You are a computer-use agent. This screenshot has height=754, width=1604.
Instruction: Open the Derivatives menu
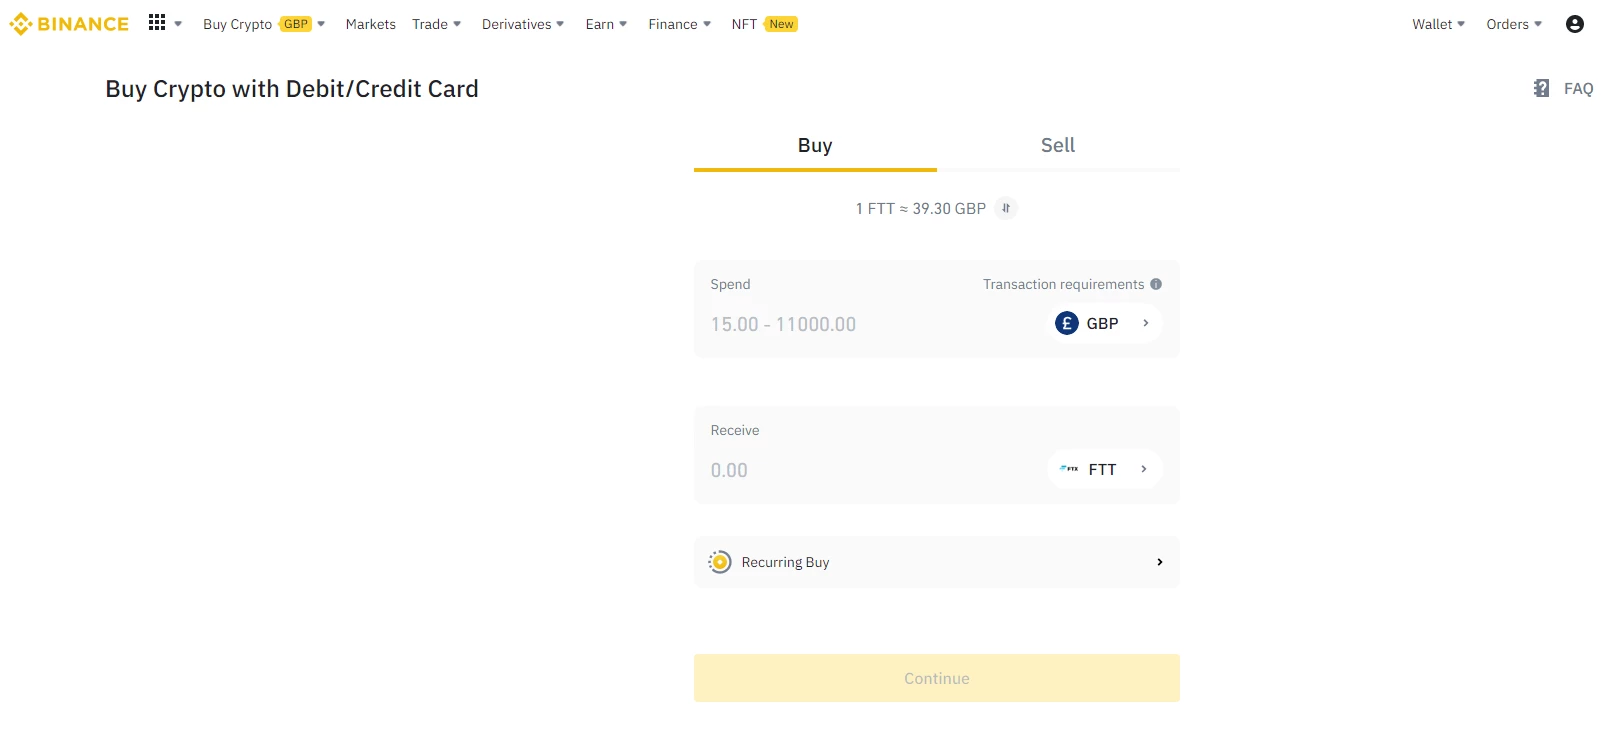522,24
